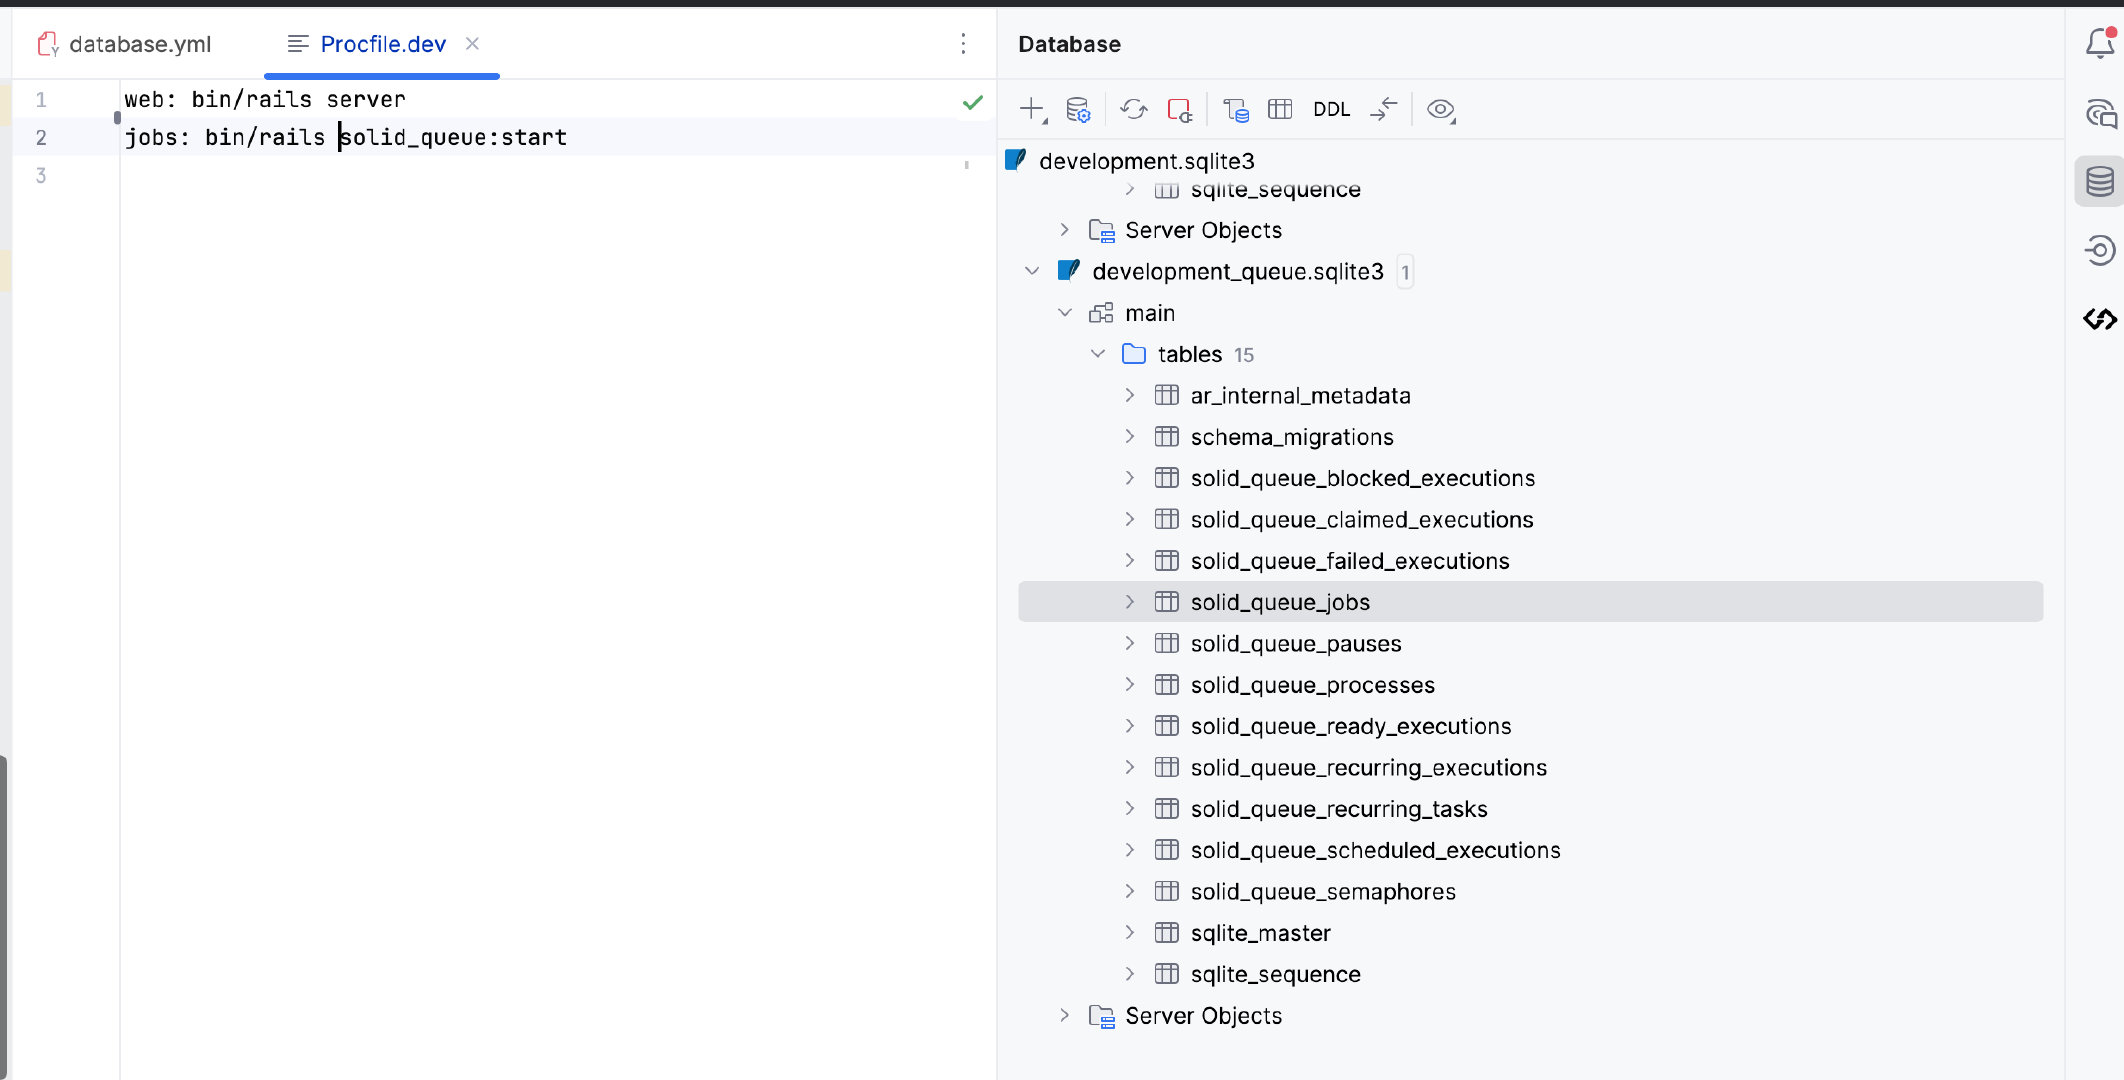Open the query console icon

(1236, 109)
